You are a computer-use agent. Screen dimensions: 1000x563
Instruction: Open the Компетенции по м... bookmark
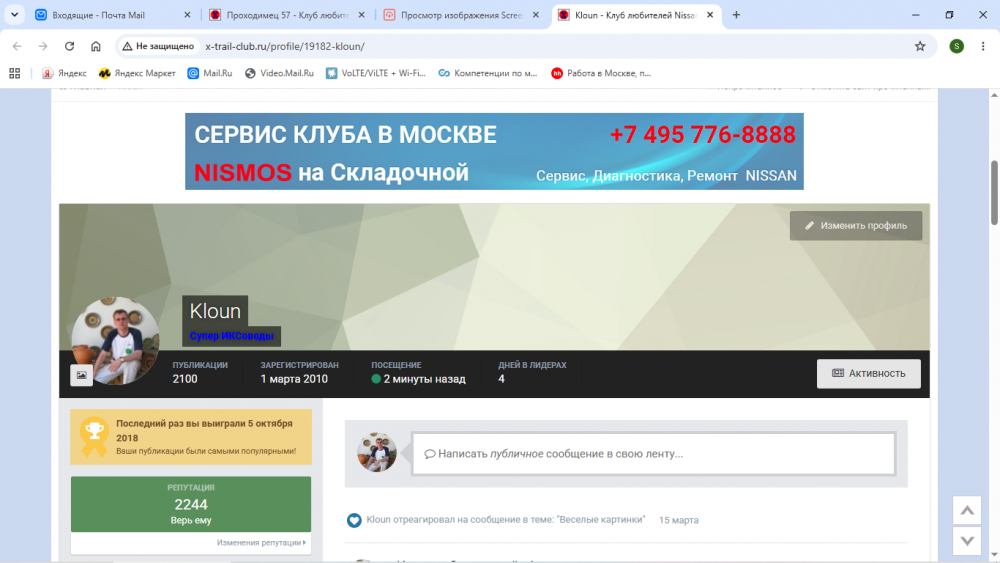pyautogui.click(x=488, y=73)
